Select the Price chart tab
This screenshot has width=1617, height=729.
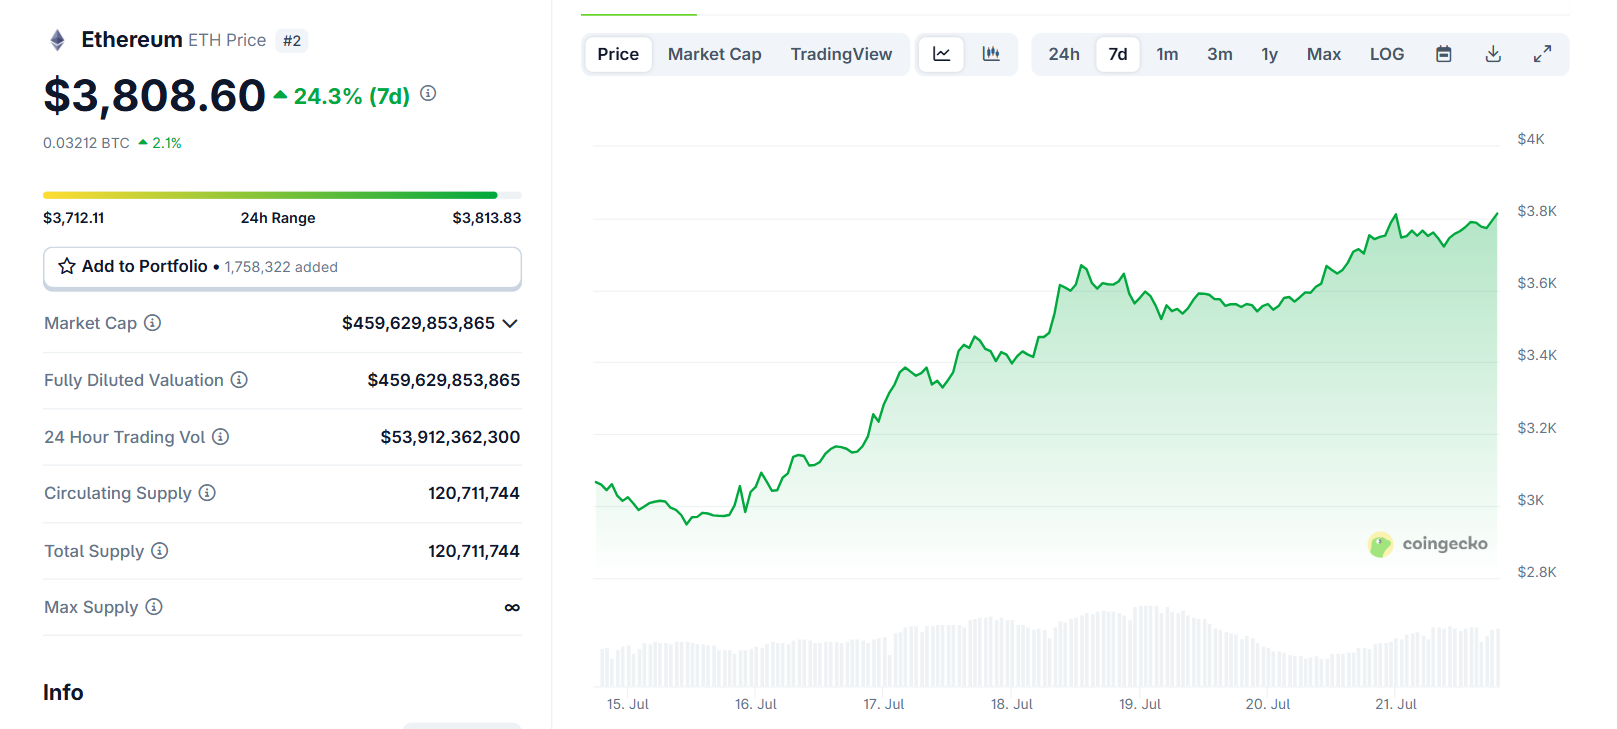pyautogui.click(x=618, y=54)
